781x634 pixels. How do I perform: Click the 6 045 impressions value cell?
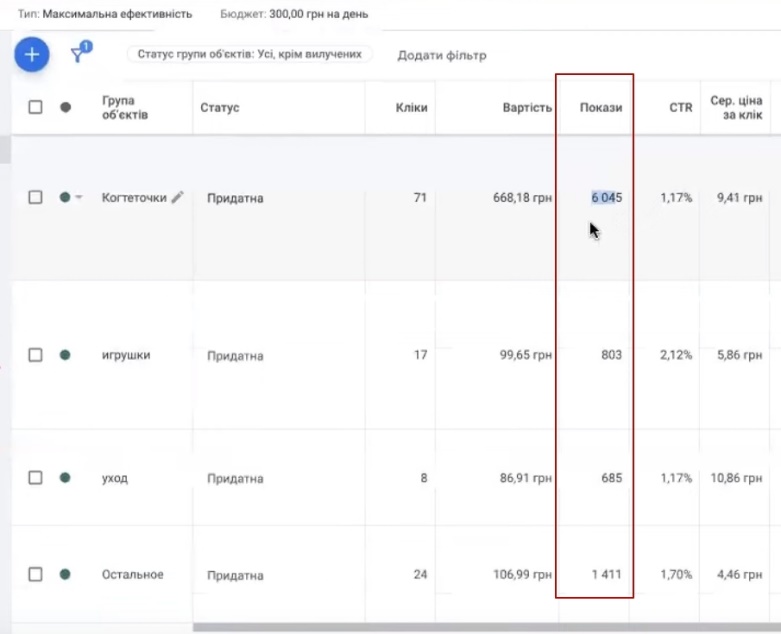[x=606, y=198]
